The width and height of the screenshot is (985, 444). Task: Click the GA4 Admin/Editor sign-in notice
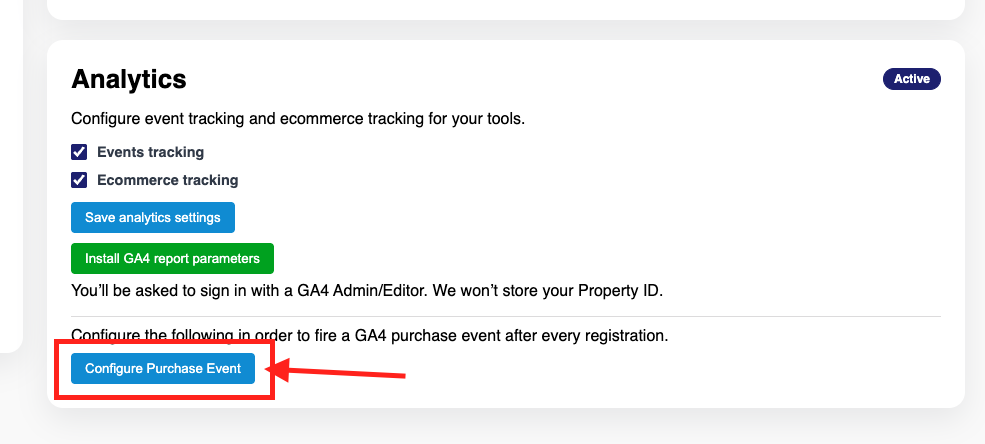(x=367, y=291)
